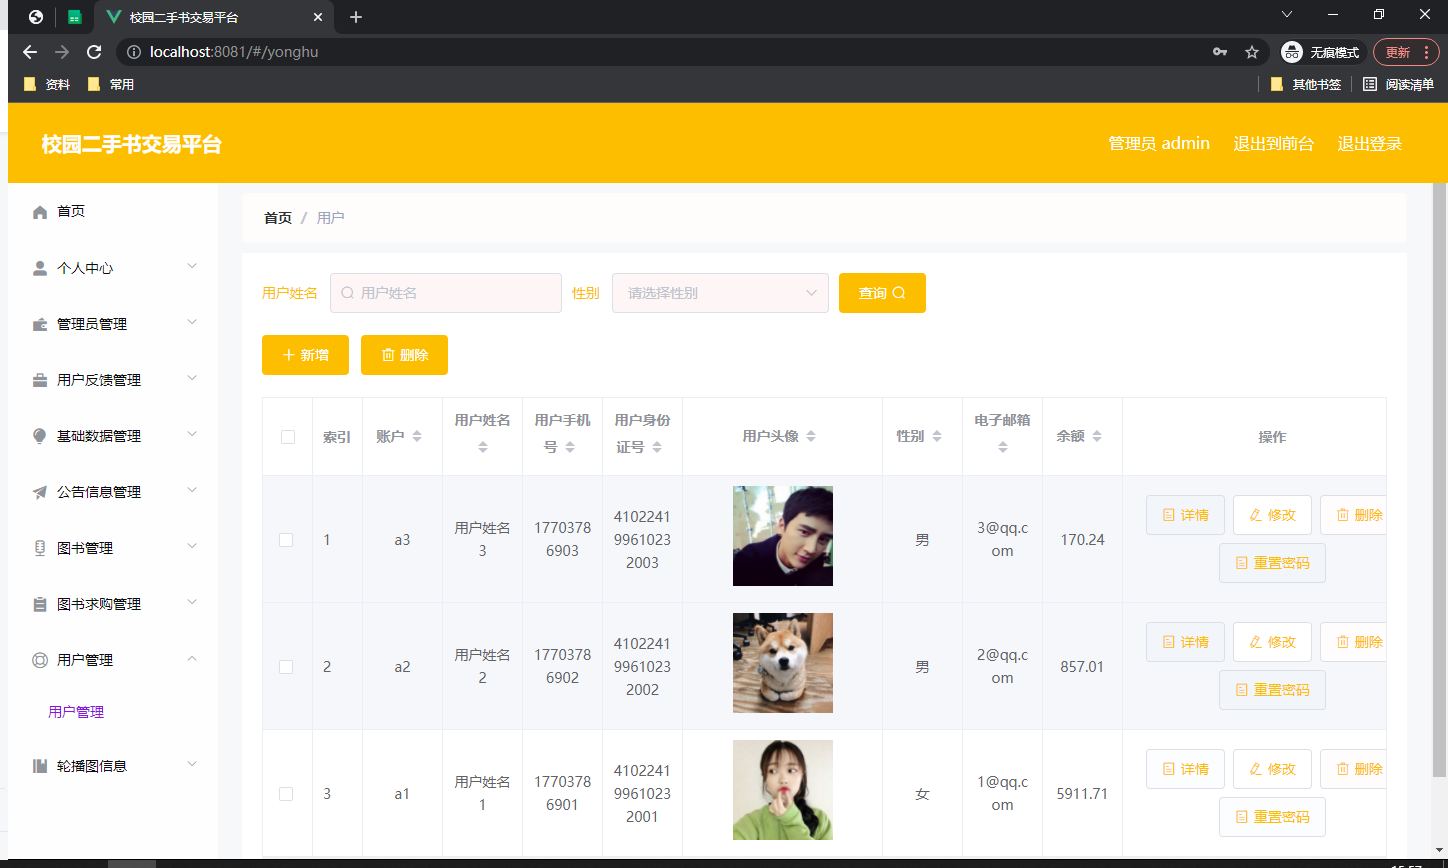Screen dimensions: 1448x868
Task: Sort by 用户身份证号 column arrows
Action: [x=657, y=448]
